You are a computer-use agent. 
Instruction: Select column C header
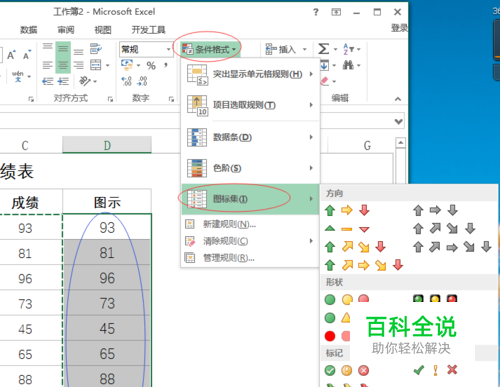pos(25,145)
